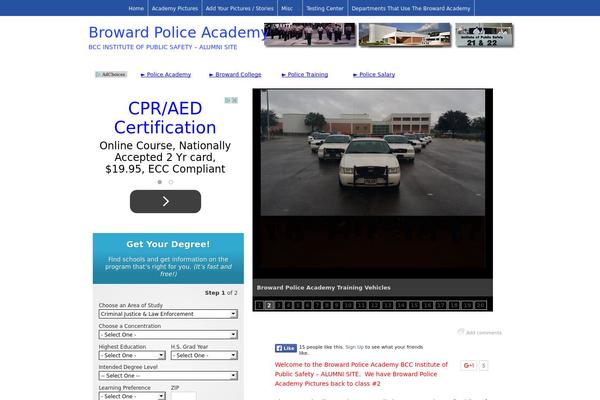
Task: Click the AdChoices icon
Action: [x=111, y=74]
